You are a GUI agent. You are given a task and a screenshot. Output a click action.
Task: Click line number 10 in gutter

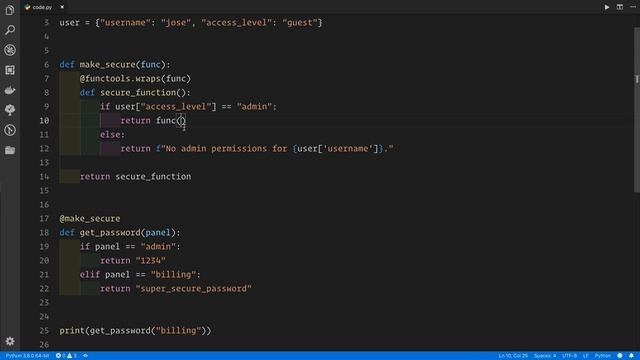44,120
